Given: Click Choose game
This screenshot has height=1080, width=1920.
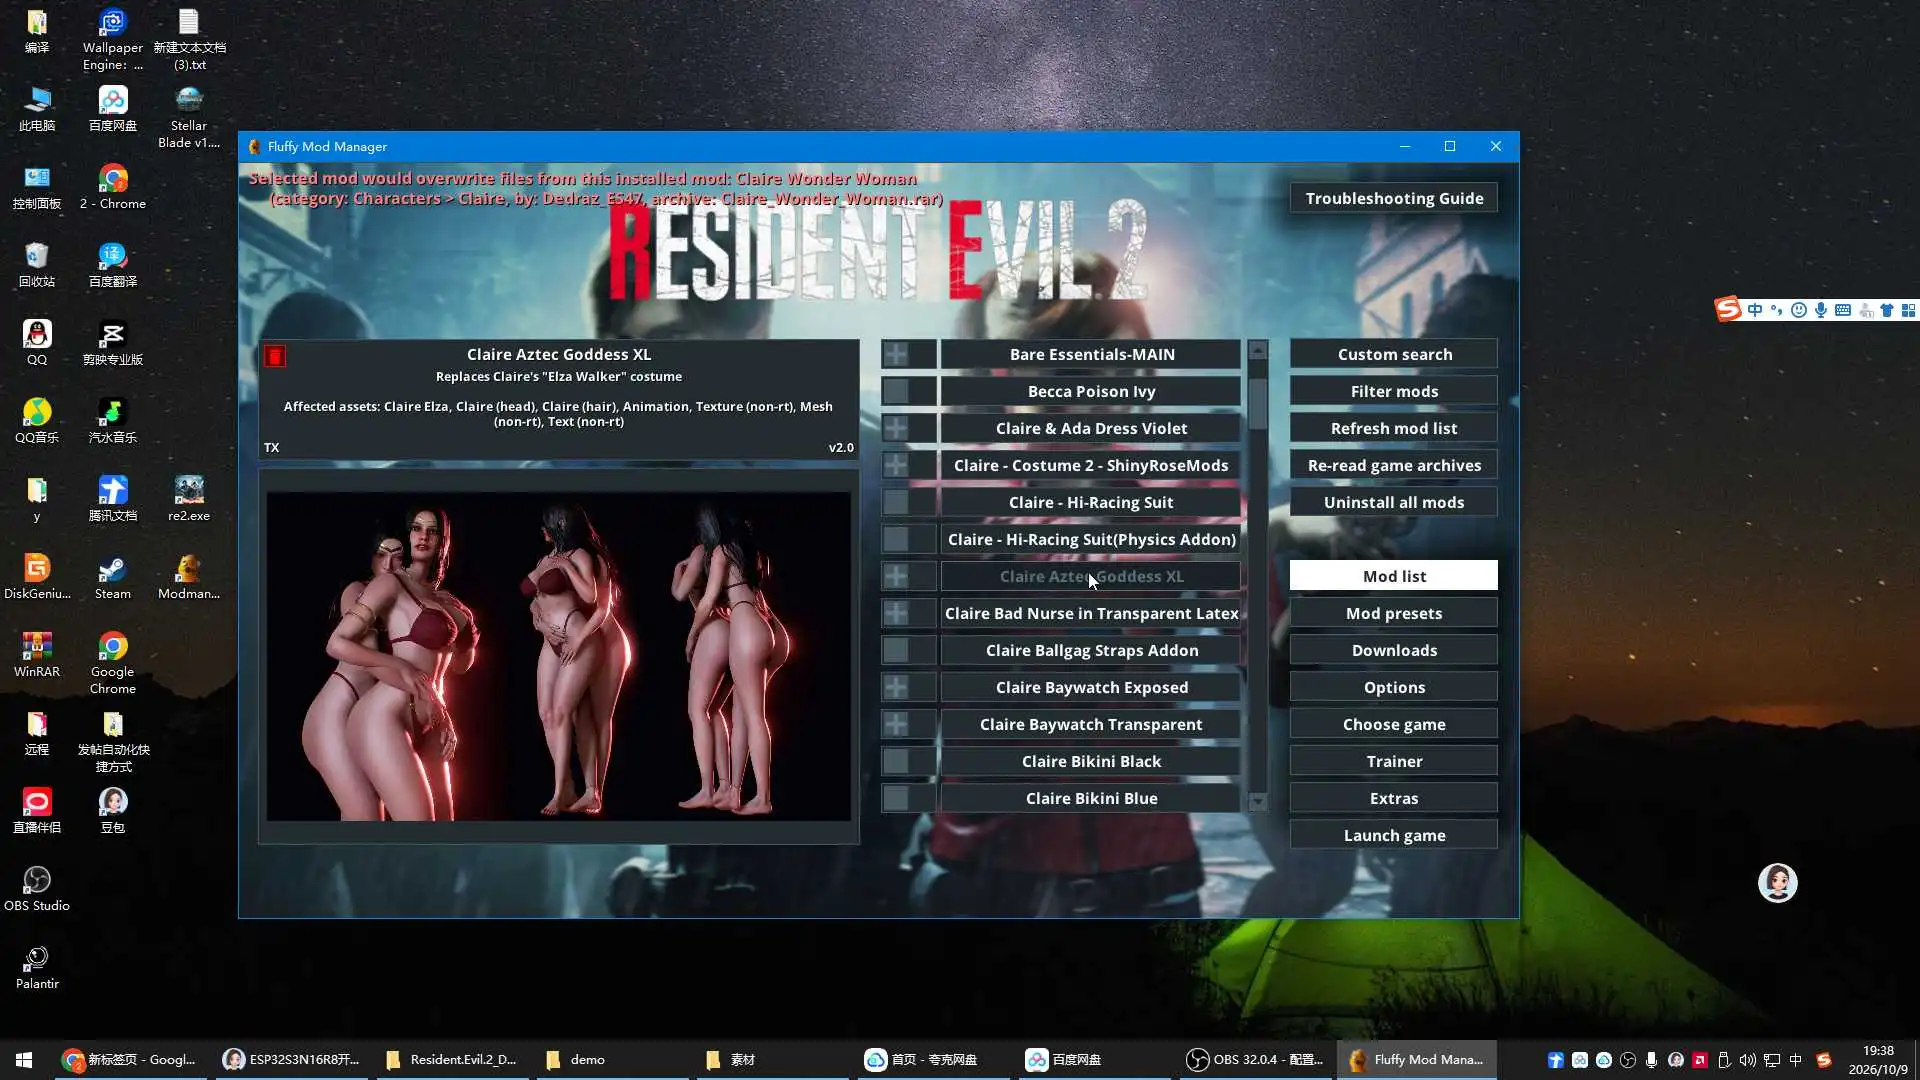Looking at the screenshot, I should click(x=1394, y=724).
